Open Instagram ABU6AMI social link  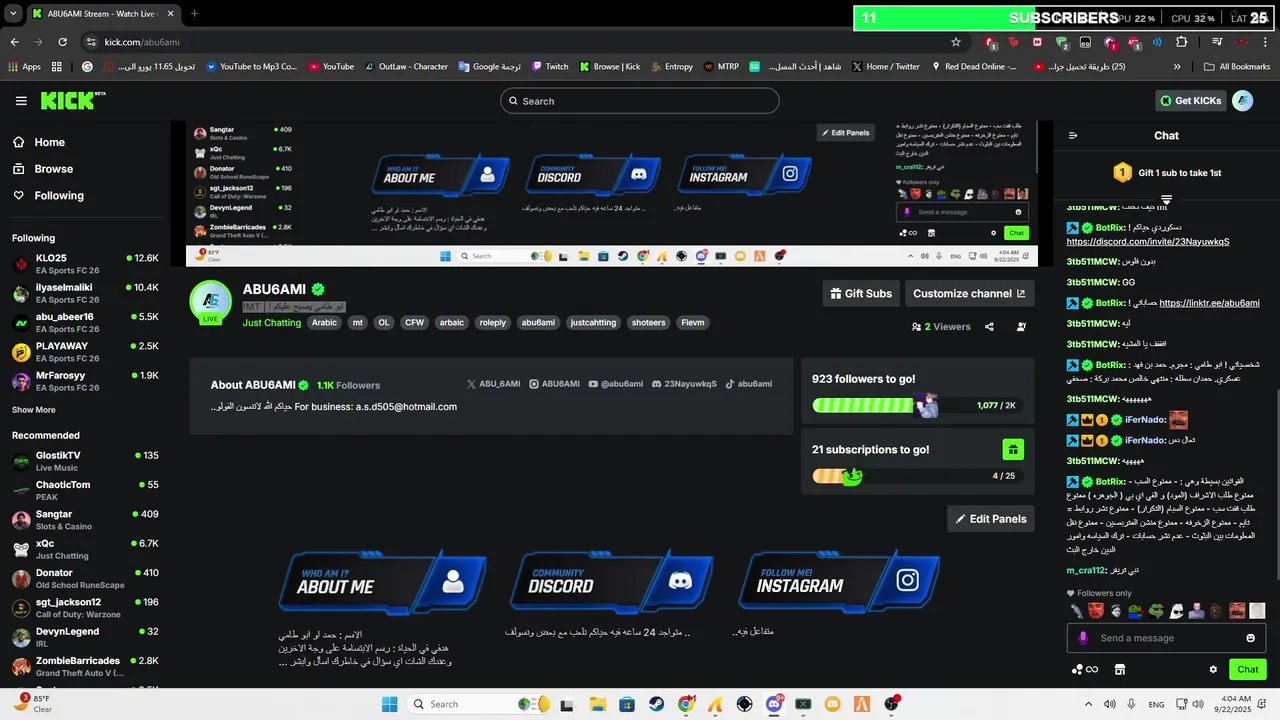click(554, 384)
